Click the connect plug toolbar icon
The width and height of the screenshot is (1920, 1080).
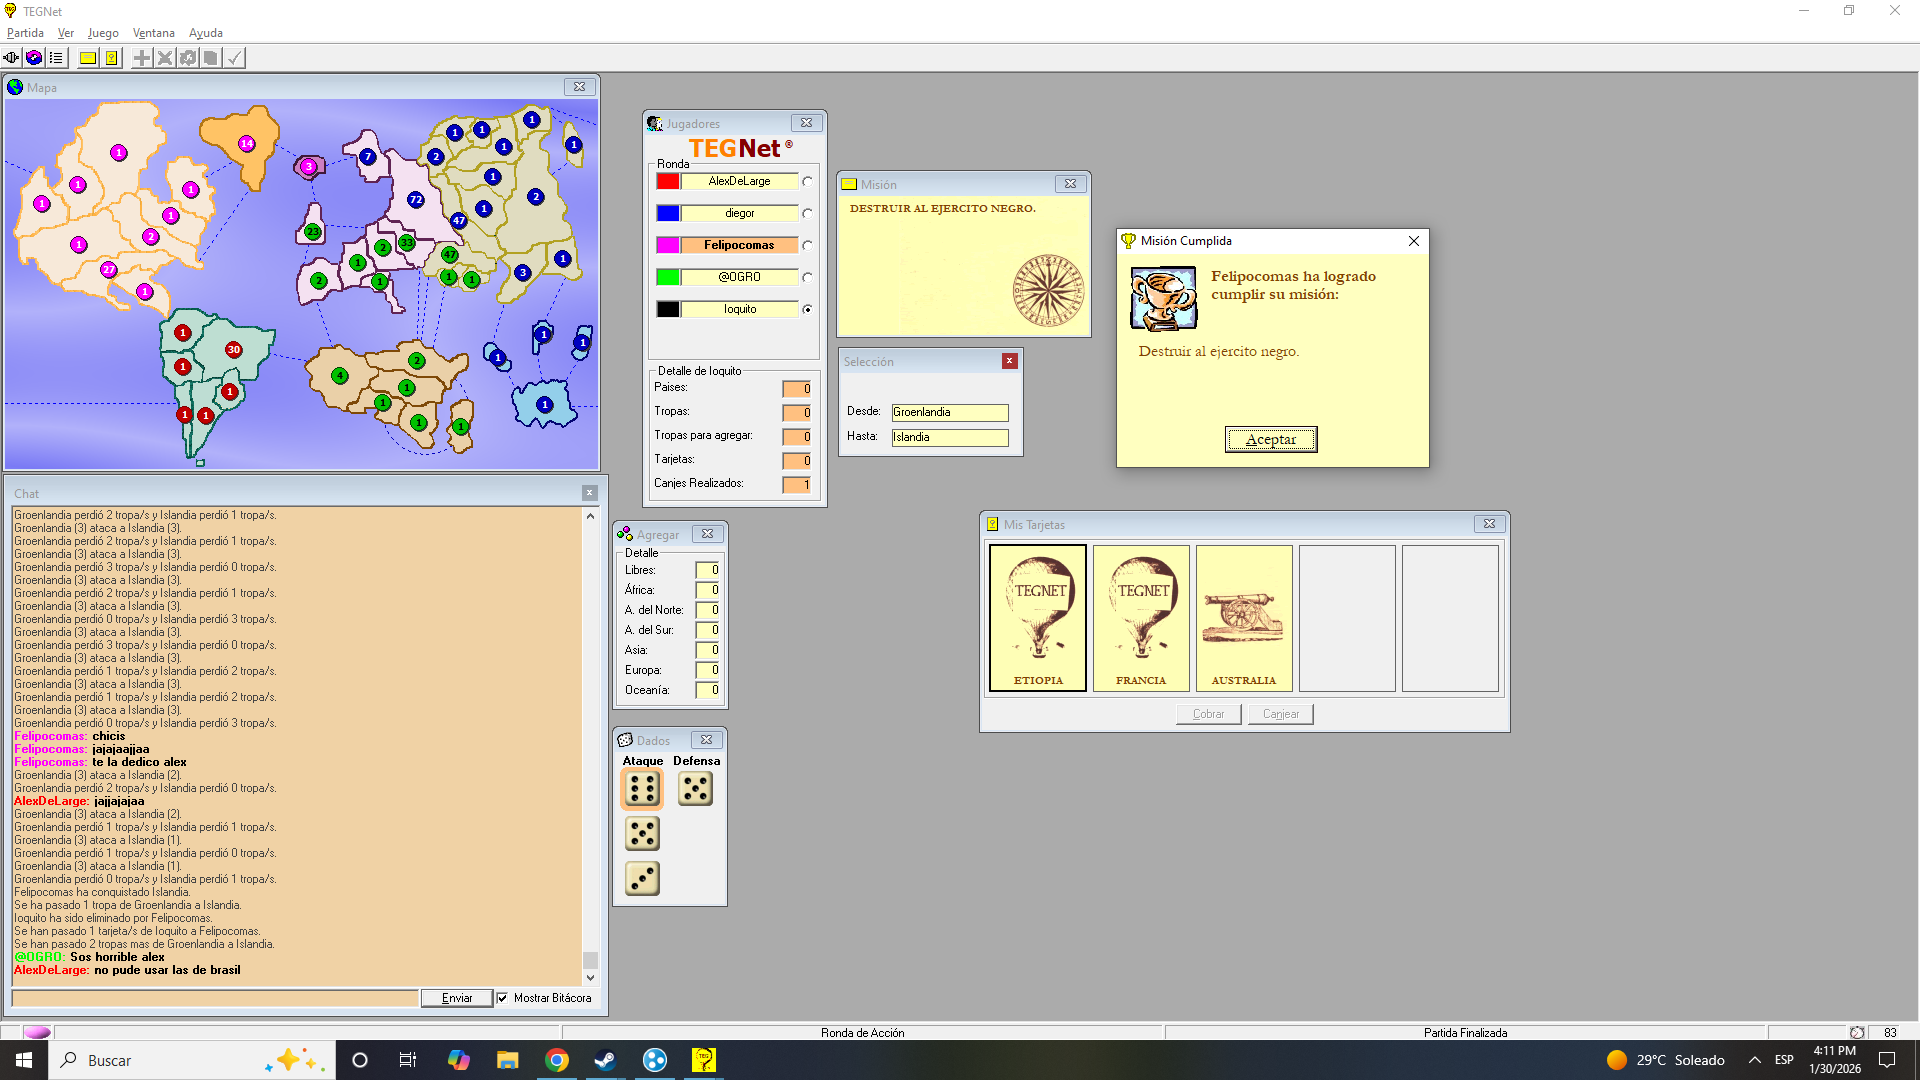11,58
